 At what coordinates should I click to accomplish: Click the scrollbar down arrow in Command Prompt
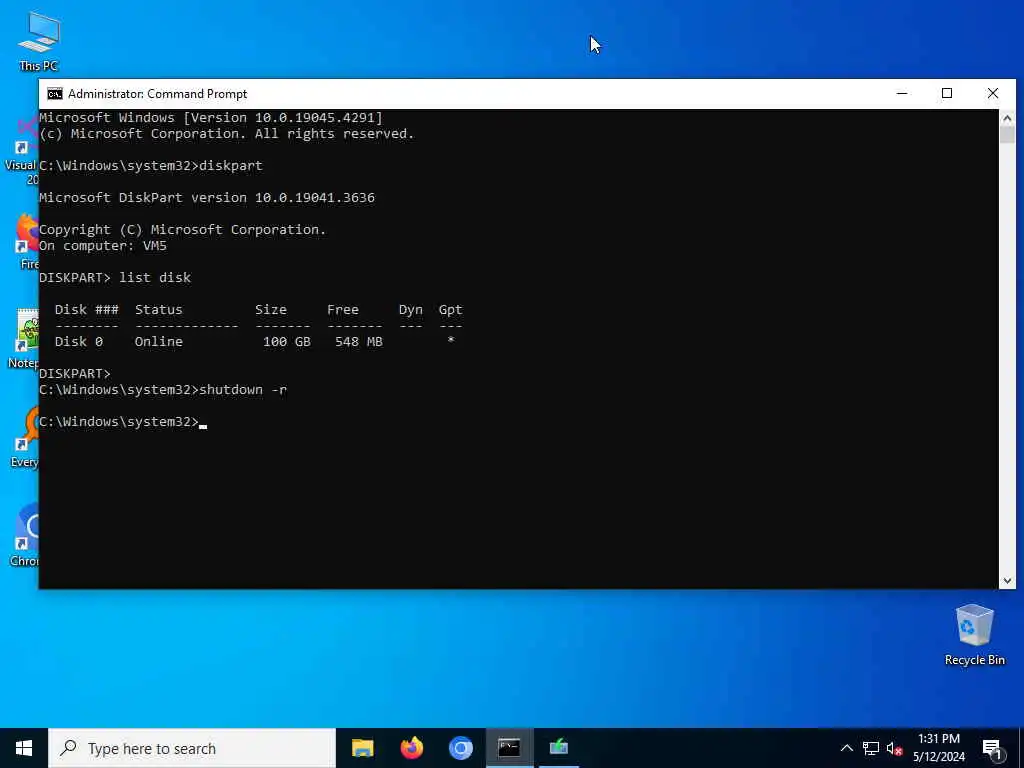1007,581
